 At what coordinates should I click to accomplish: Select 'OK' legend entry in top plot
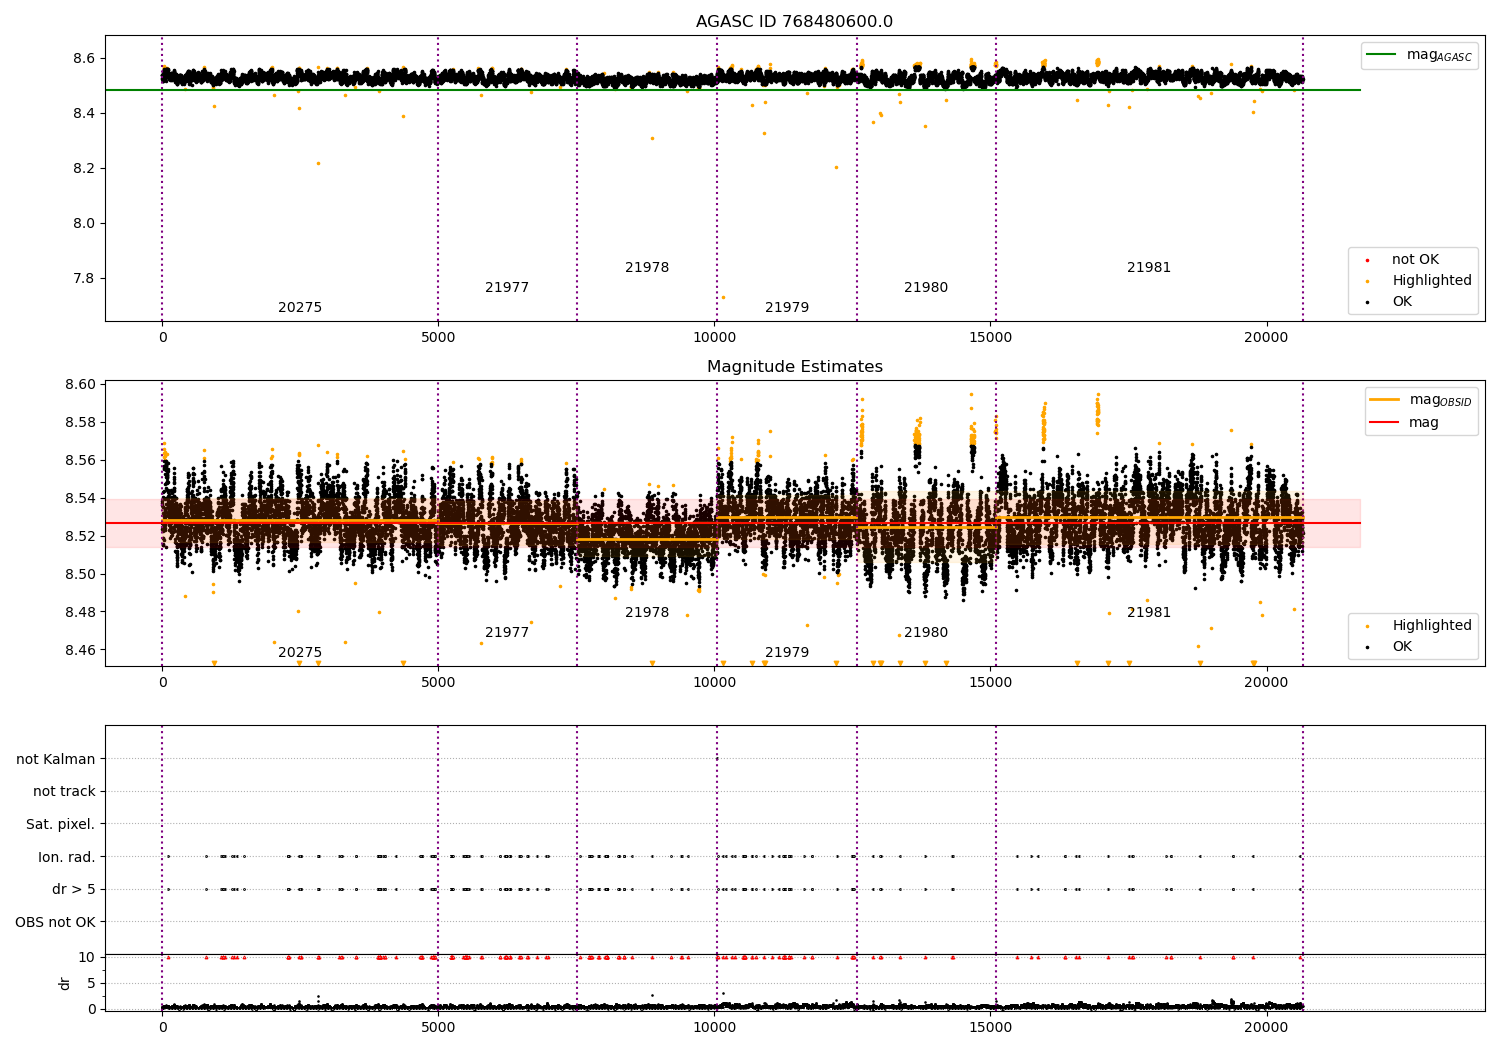pos(1390,302)
